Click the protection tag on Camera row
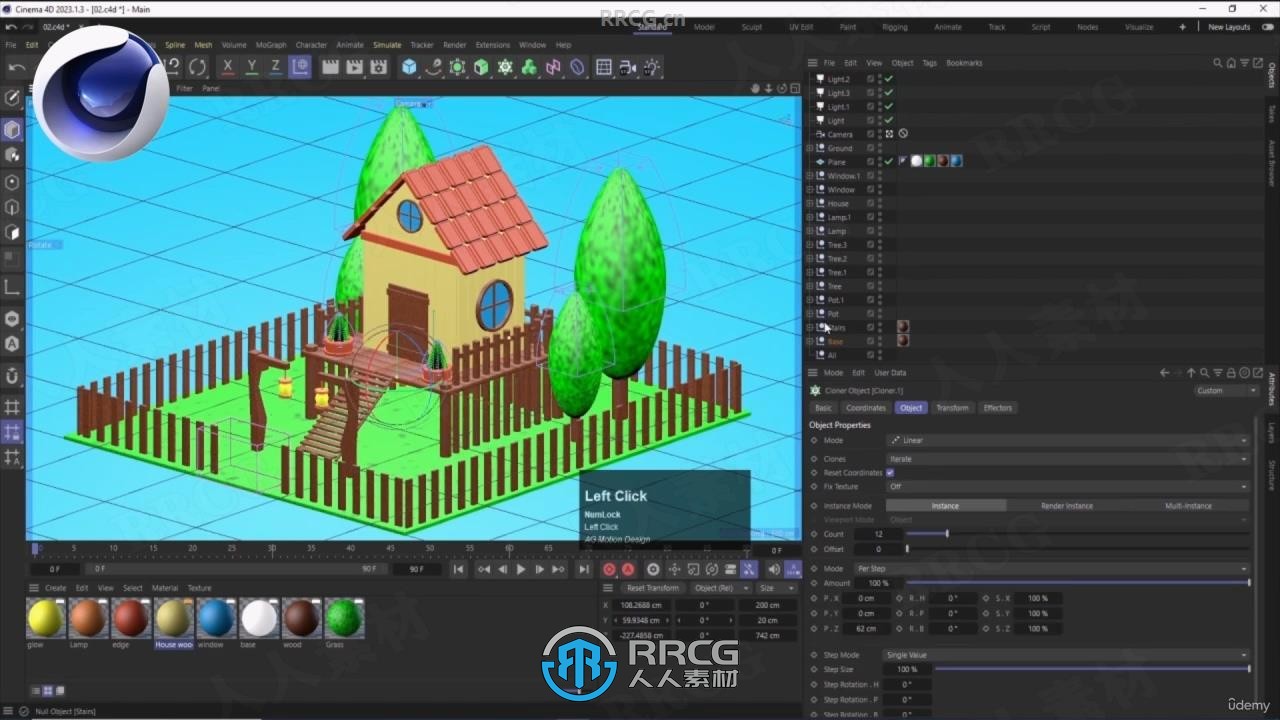This screenshot has height=720, width=1280. [903, 134]
